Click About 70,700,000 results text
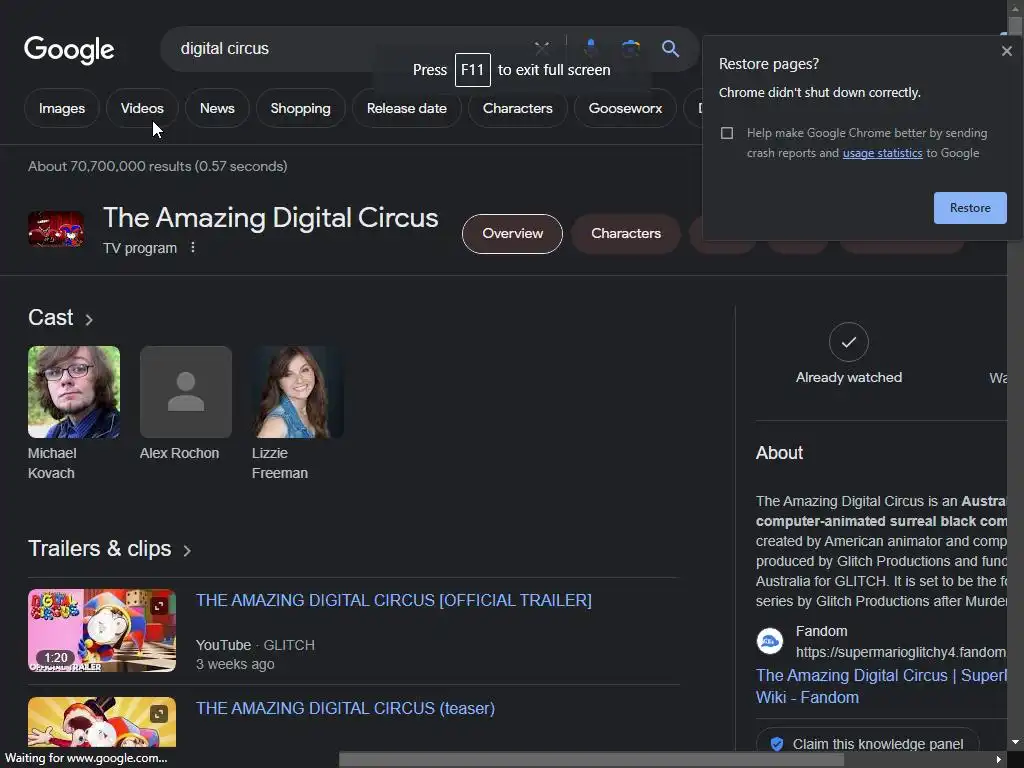 [x=157, y=166]
